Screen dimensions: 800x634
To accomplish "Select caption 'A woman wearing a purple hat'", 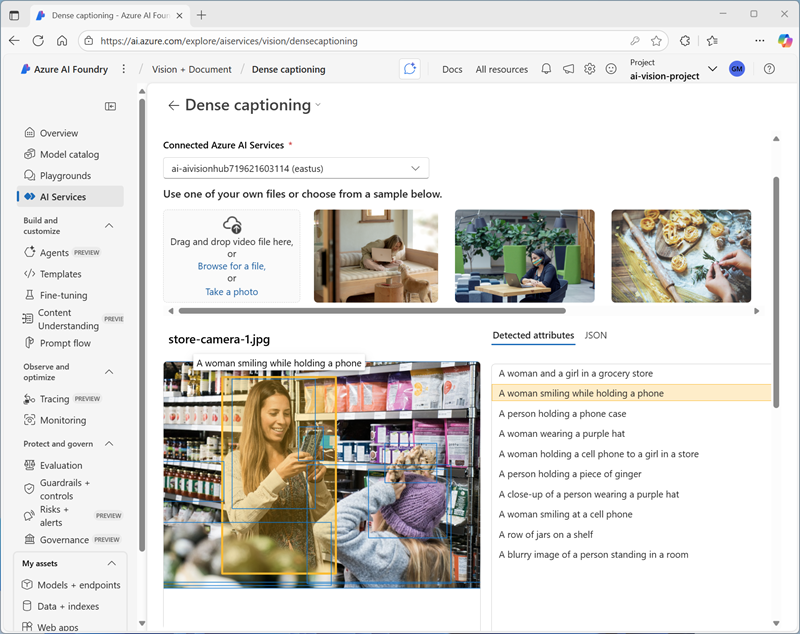I will coord(561,434).
